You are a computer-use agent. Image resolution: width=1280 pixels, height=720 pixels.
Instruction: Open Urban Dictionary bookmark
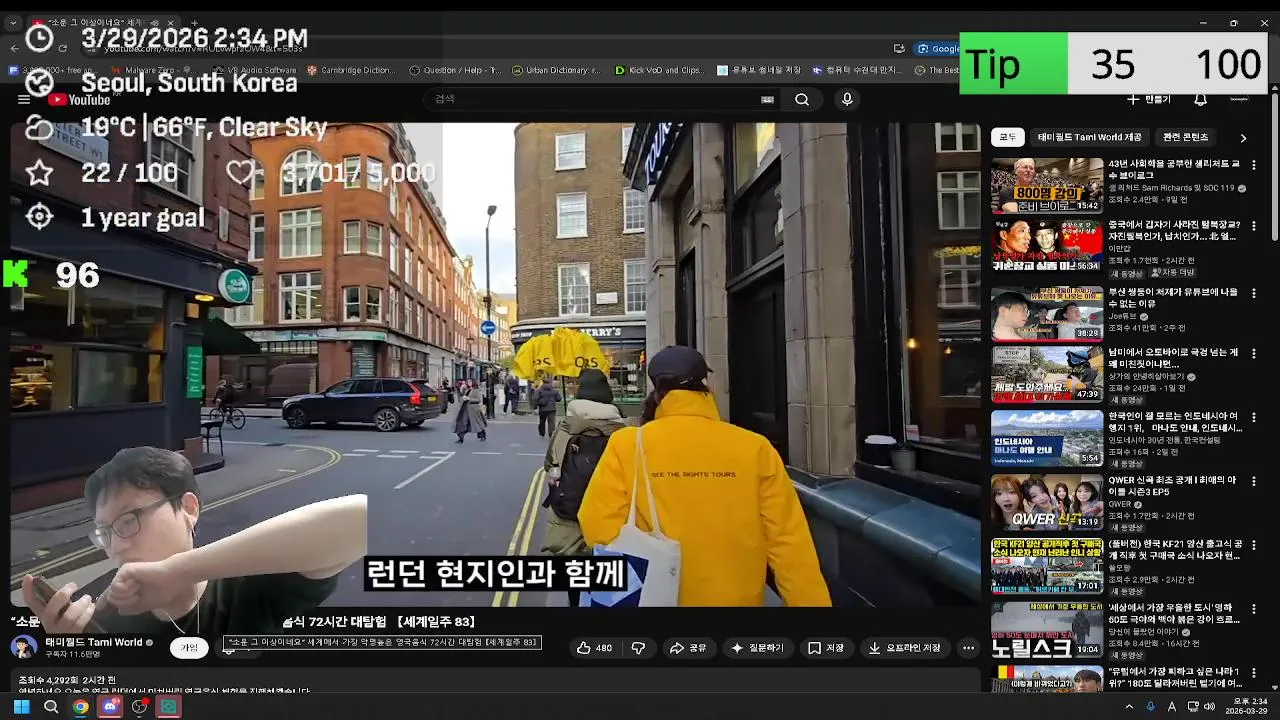(x=556, y=70)
